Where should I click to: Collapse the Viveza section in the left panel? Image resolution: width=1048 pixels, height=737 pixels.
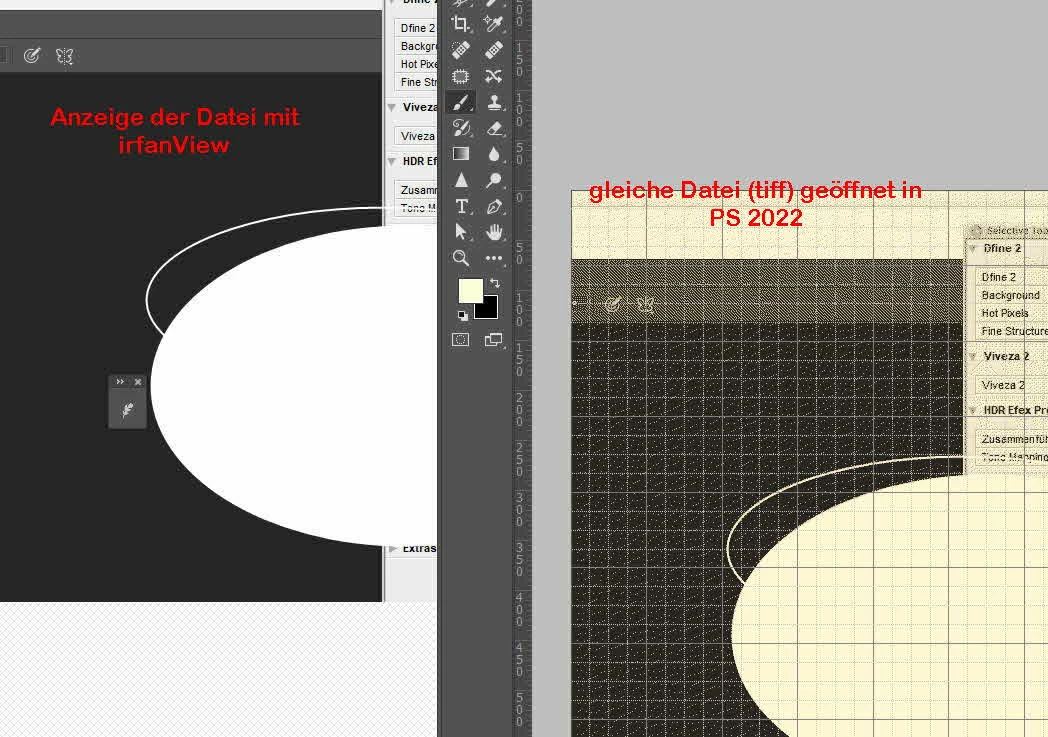coord(392,108)
